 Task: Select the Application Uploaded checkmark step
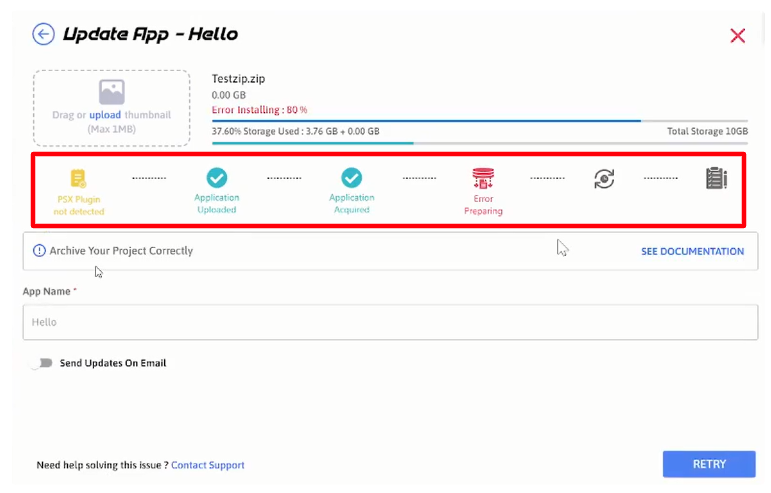coord(216,178)
